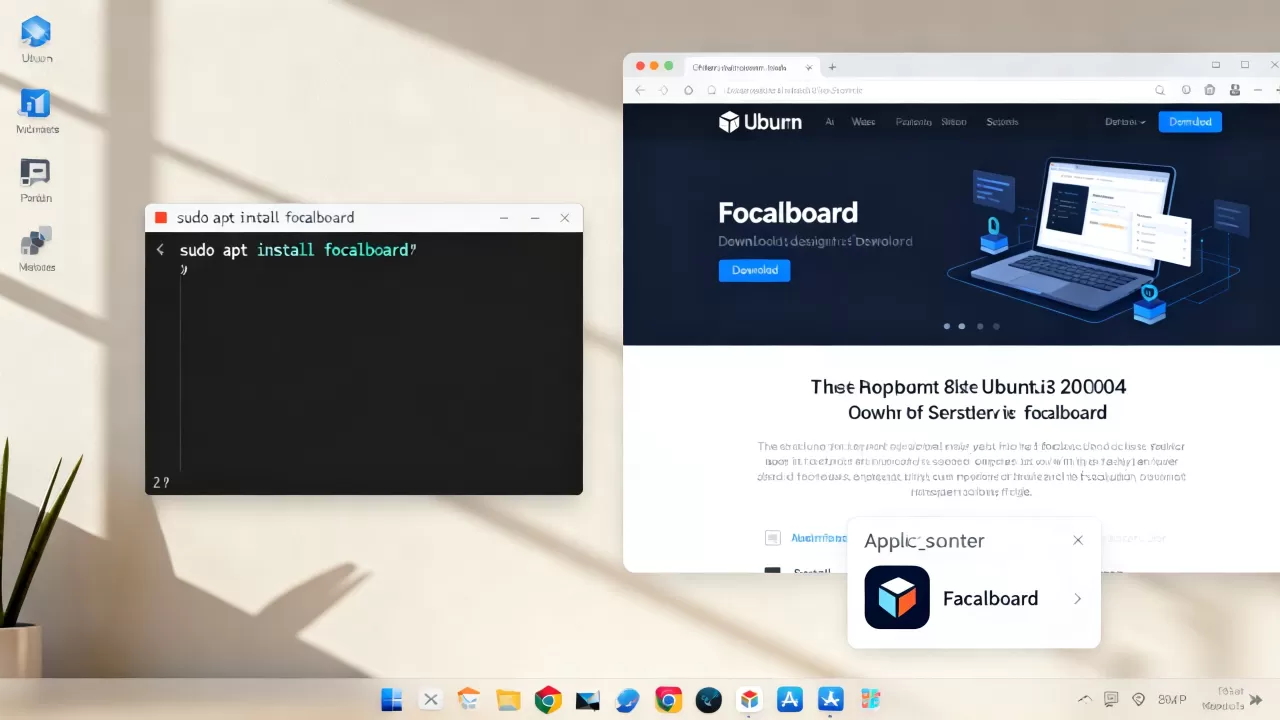Open the 'Sition' site nav item
Viewport: 1280px width, 720px height.
954,122
